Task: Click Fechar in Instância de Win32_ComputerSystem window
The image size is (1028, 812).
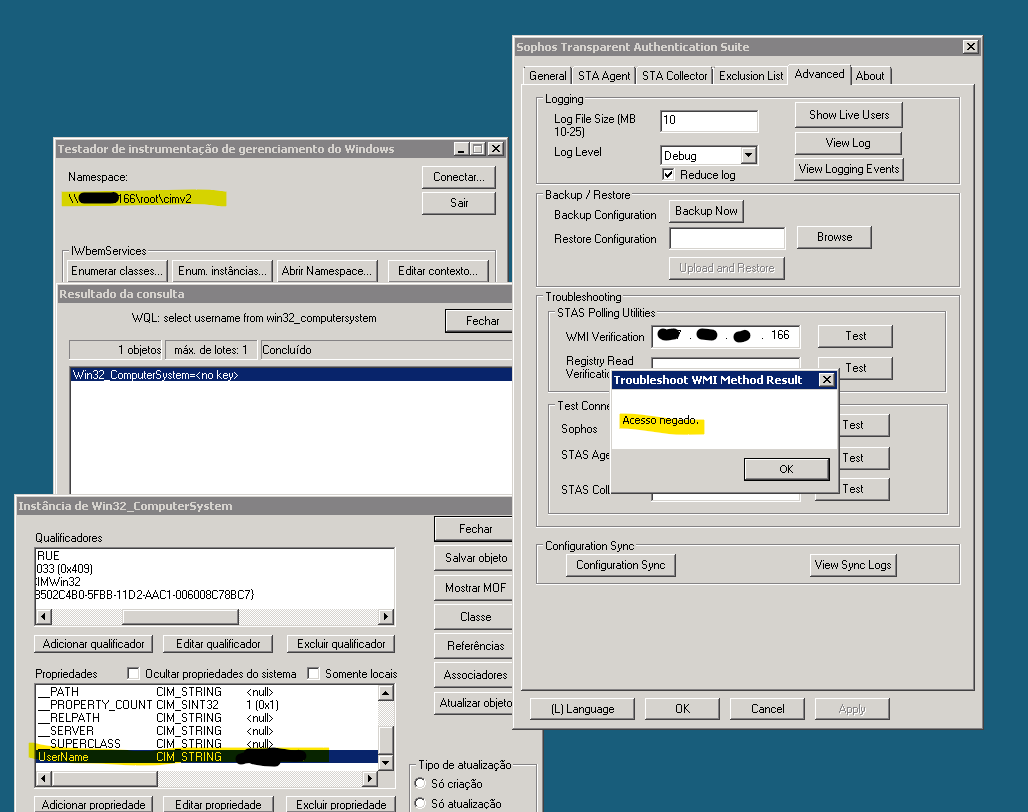Action: [474, 529]
